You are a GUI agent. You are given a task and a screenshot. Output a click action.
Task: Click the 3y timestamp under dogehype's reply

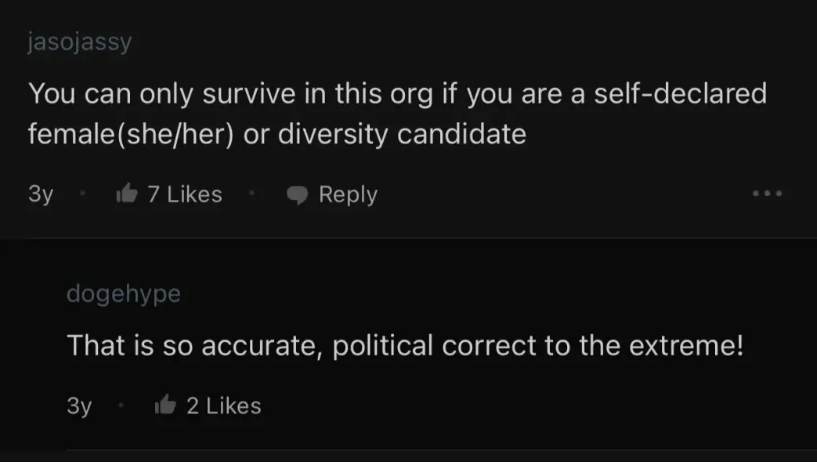click(79, 406)
